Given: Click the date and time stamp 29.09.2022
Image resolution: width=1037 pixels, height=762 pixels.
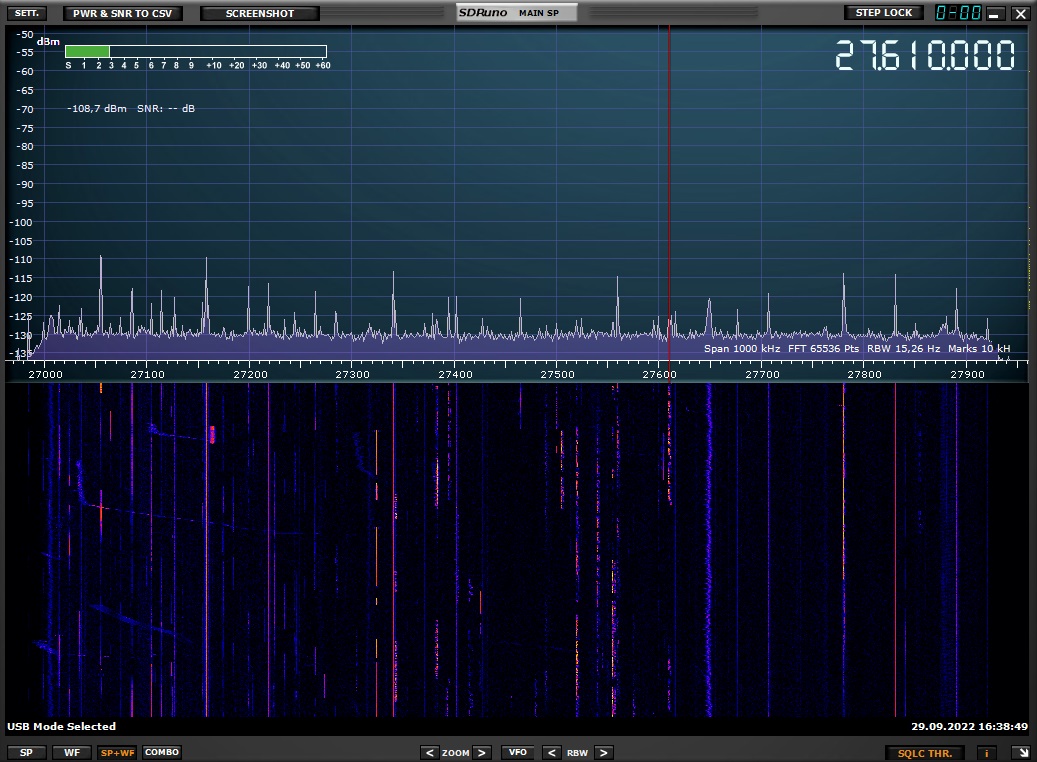Looking at the screenshot, I should point(970,726).
